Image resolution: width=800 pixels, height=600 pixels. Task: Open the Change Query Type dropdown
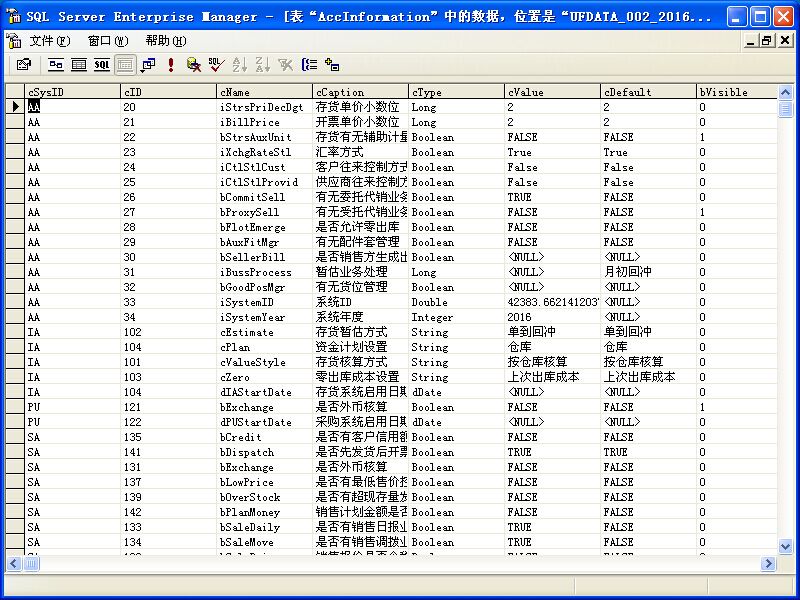point(147,64)
